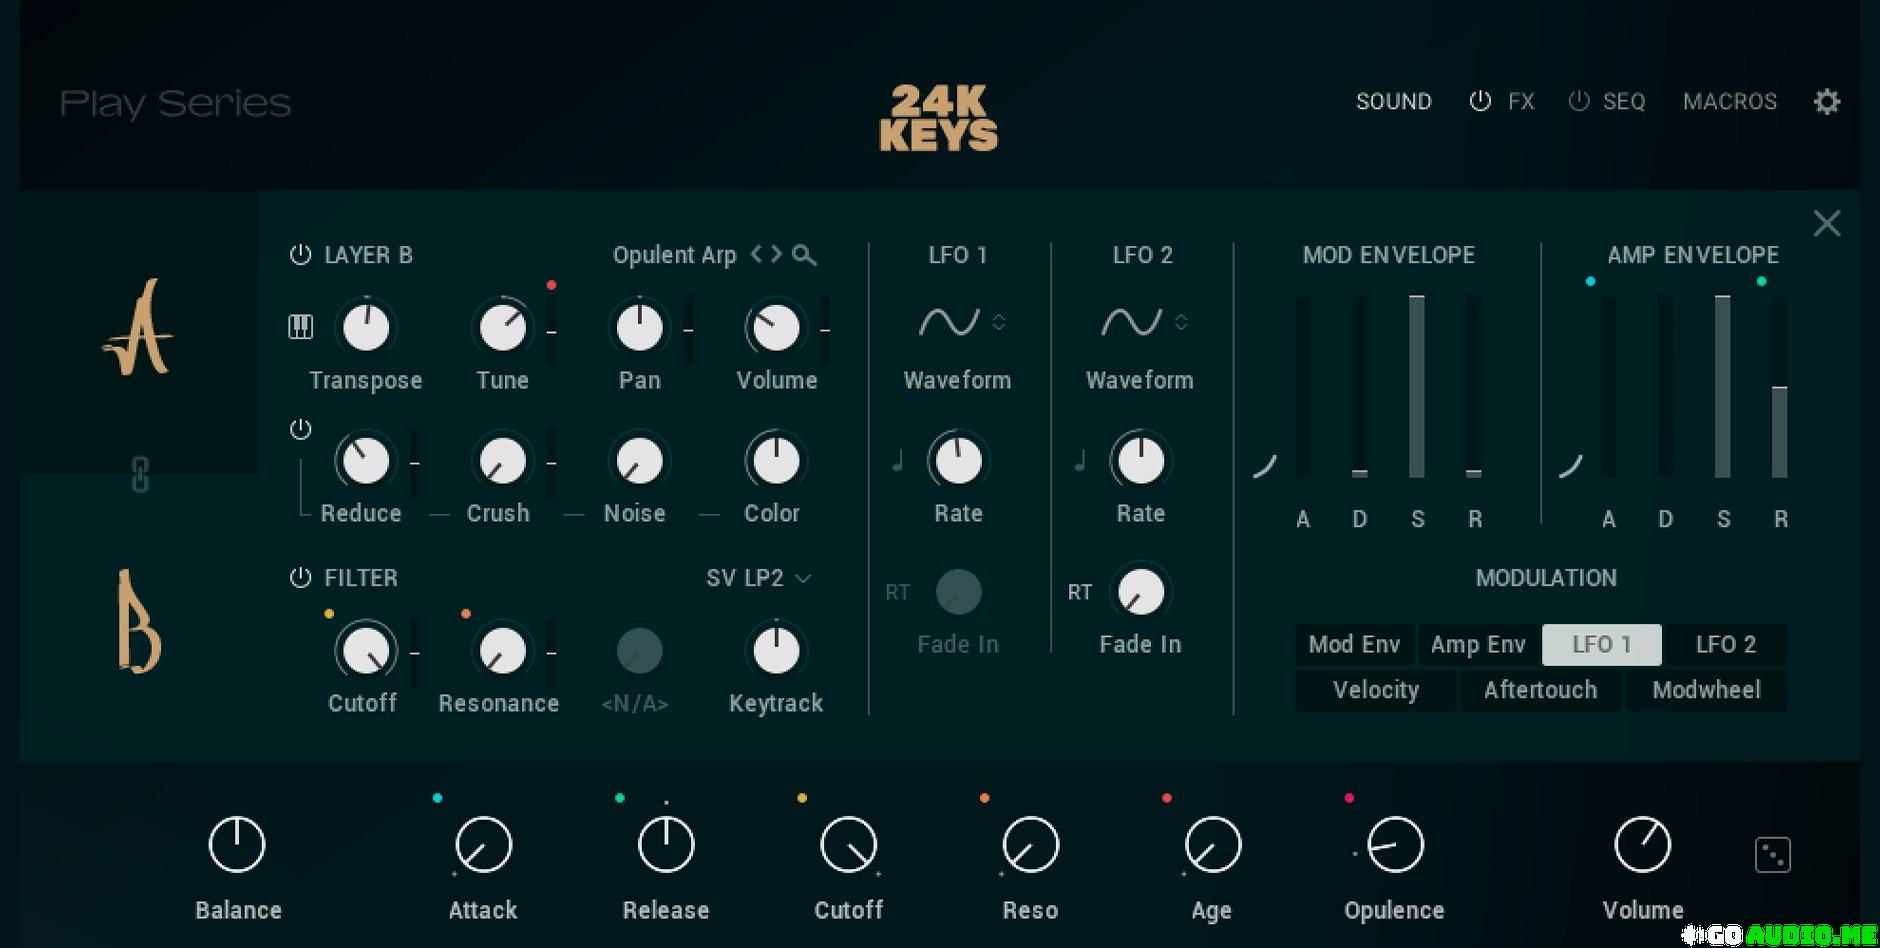Select Mod Env modulation source
The height and width of the screenshot is (948, 1880).
(1354, 645)
